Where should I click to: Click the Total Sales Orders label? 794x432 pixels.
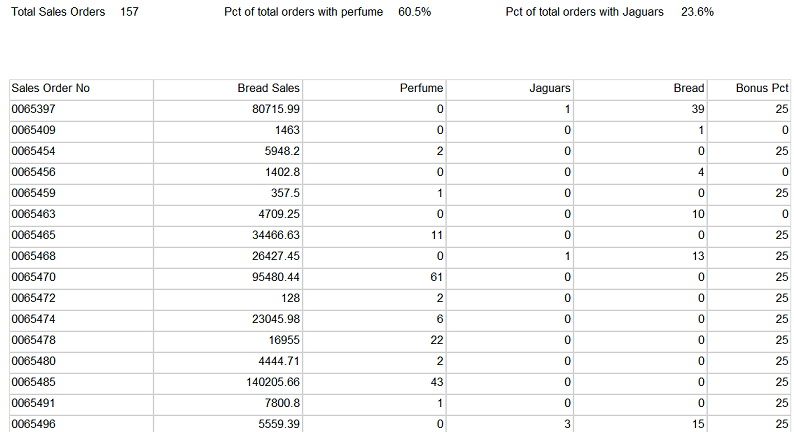coord(59,12)
